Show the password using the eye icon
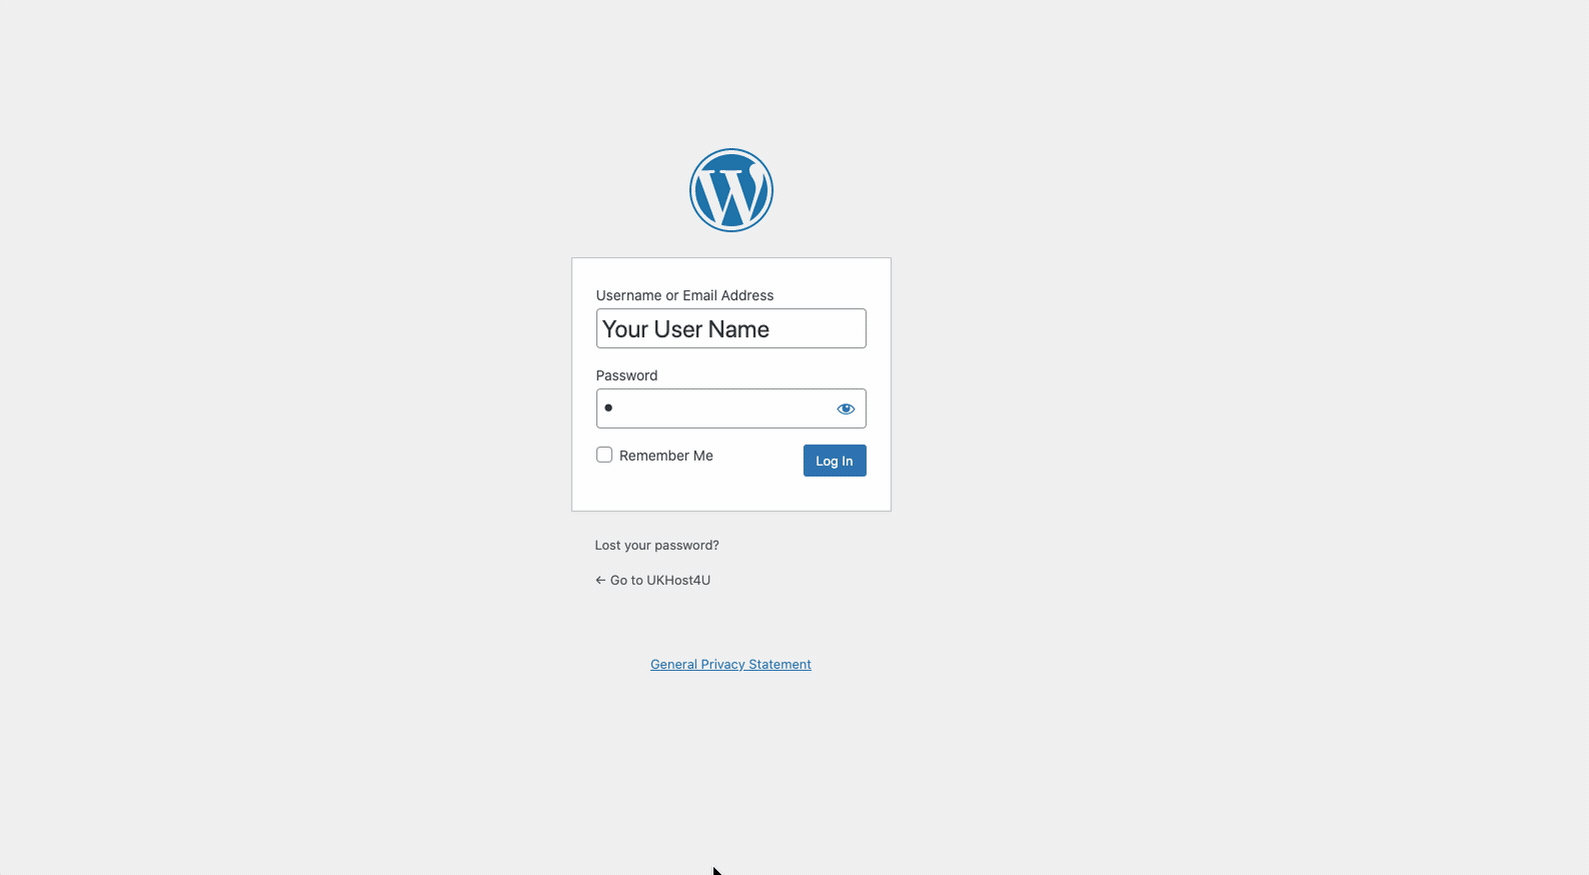Viewport: 1589px width, 875px height. pos(846,408)
